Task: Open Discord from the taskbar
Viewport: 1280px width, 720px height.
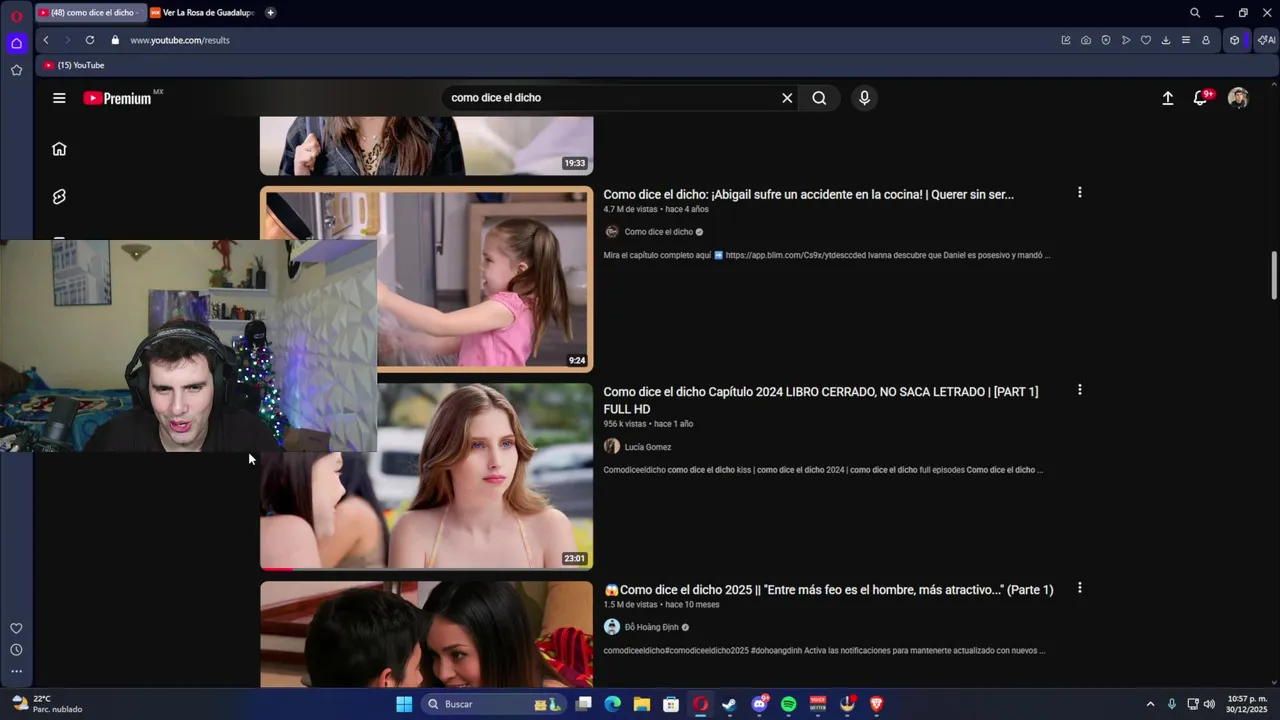Action: [x=759, y=704]
